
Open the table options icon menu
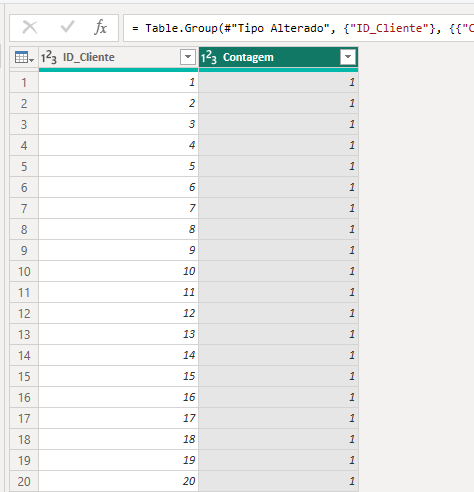[x=24, y=58]
